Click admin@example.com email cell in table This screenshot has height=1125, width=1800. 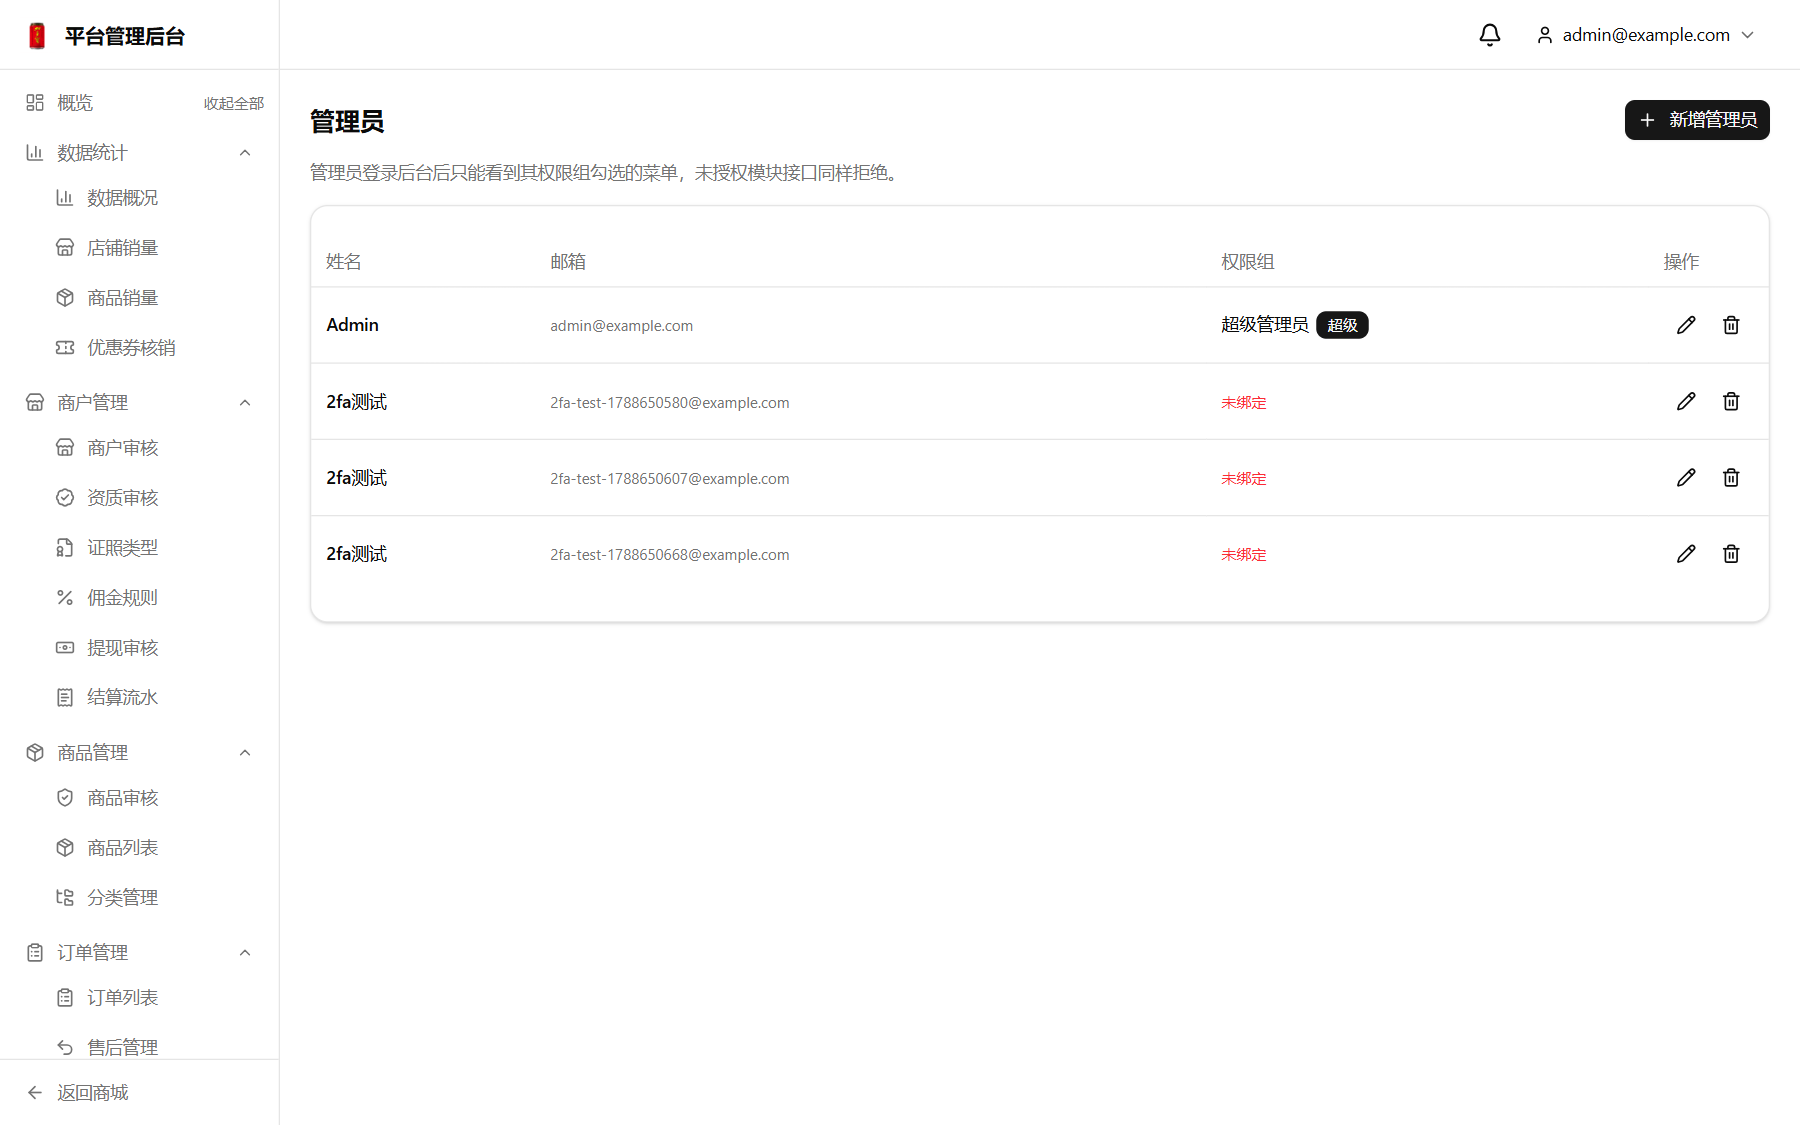(621, 326)
